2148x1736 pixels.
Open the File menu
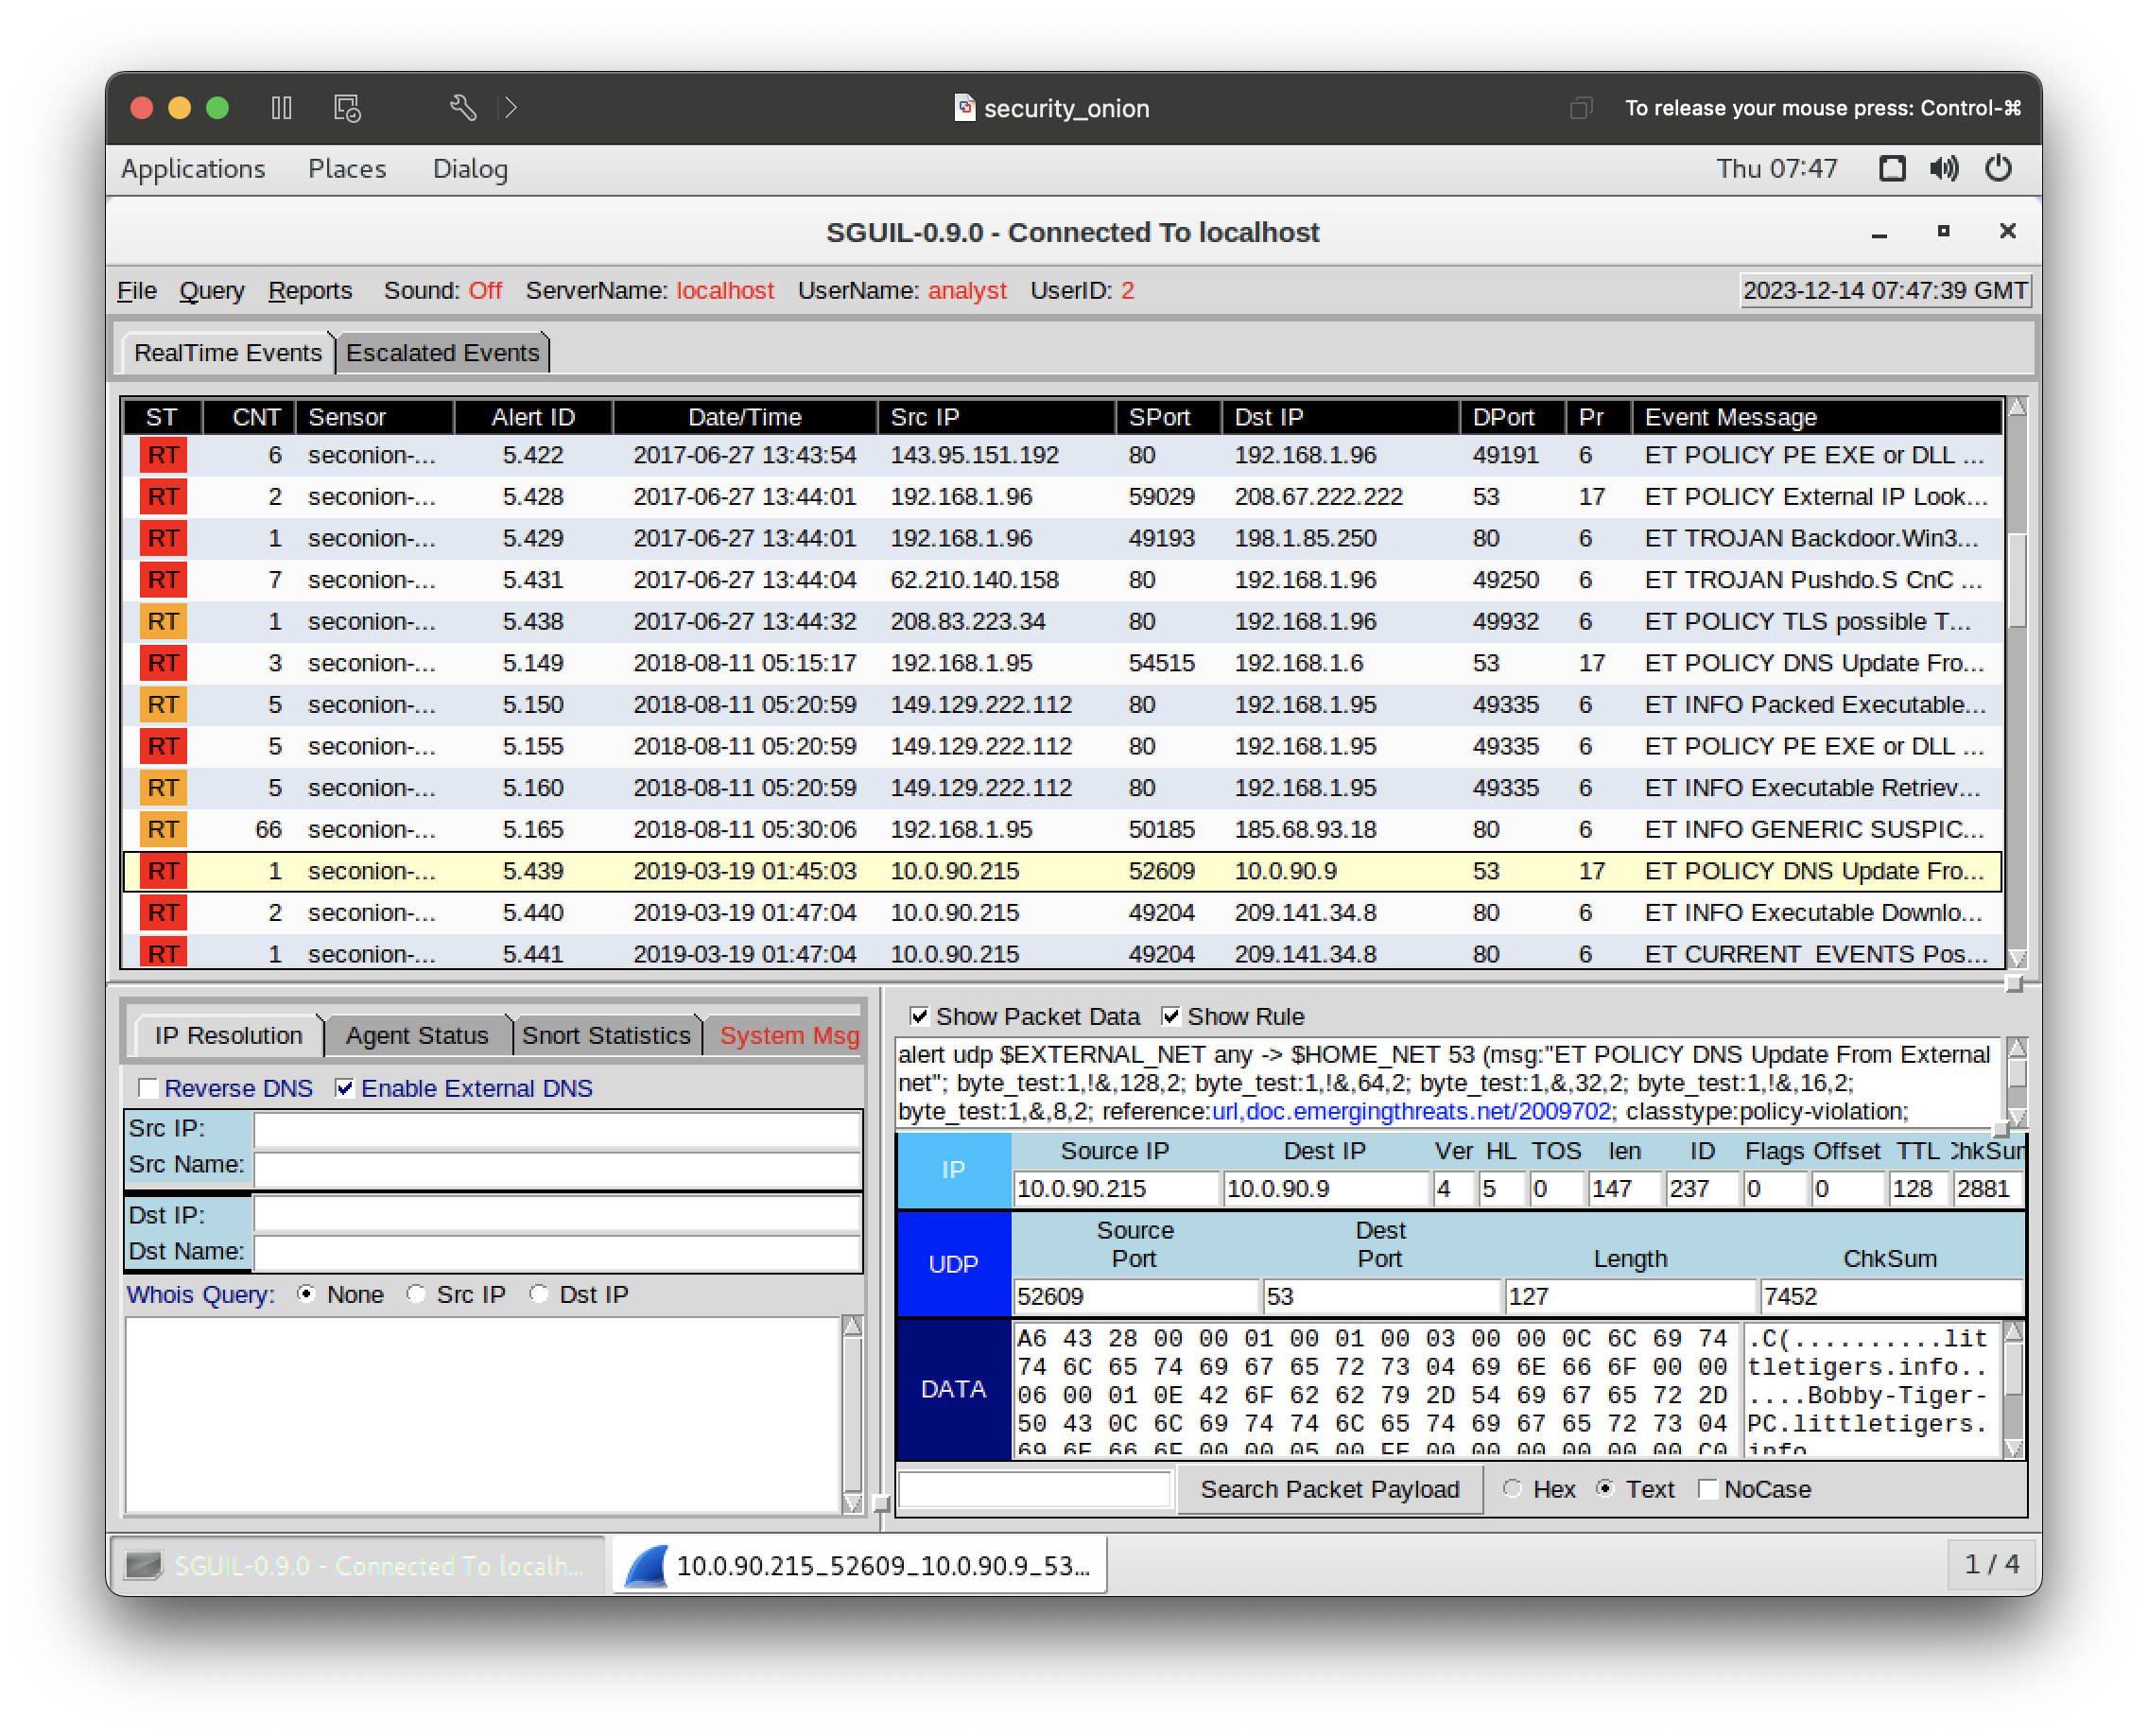coord(137,290)
